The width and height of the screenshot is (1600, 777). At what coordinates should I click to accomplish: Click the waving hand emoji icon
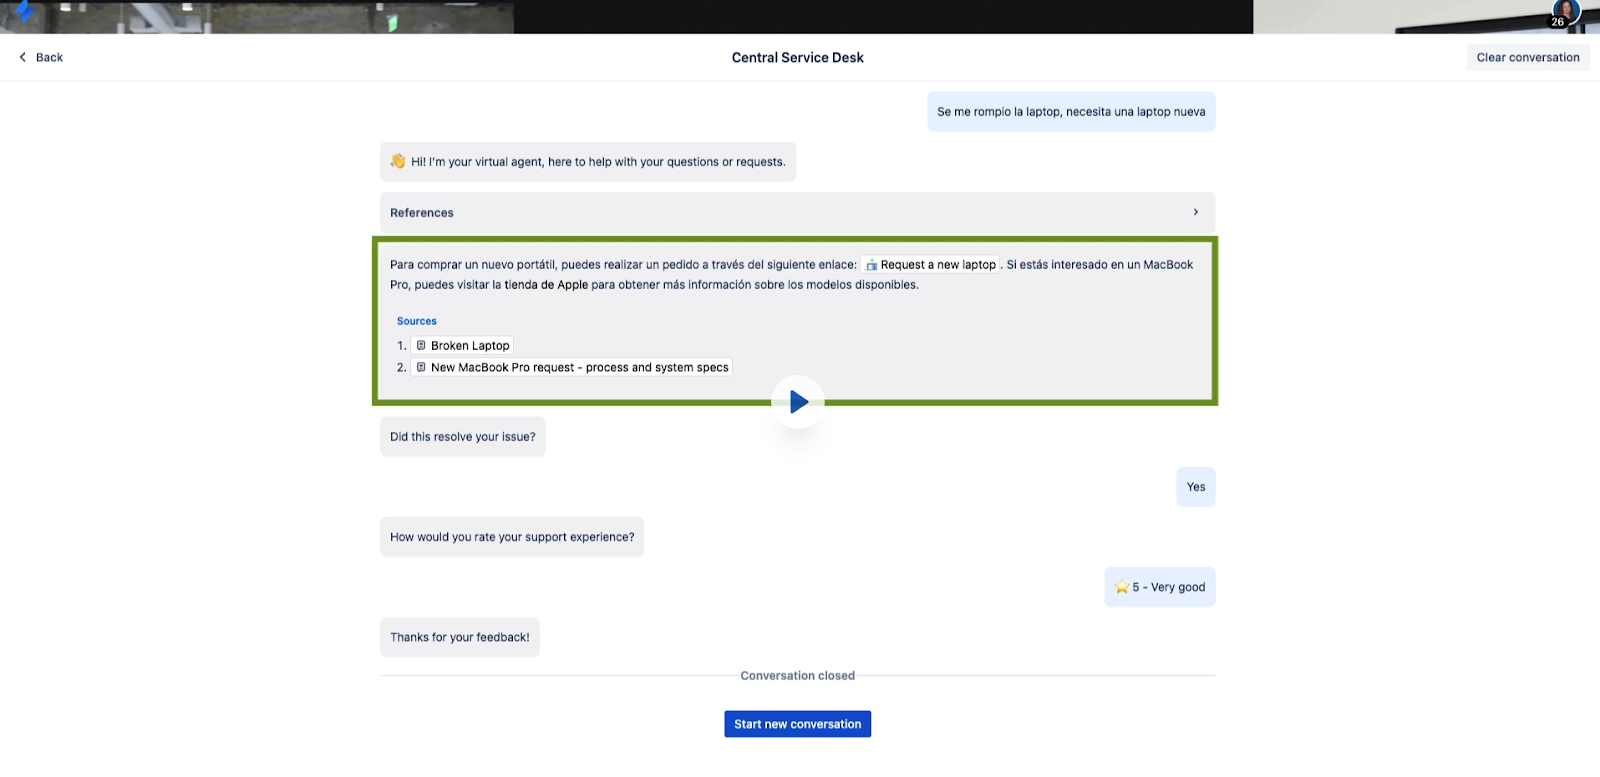tap(398, 161)
